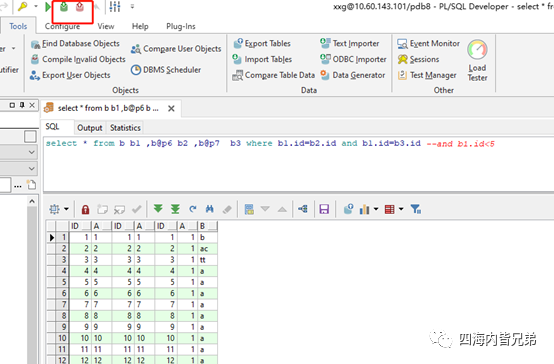Click the Next record down triangle
The image size is (554, 364).
coord(265,209)
